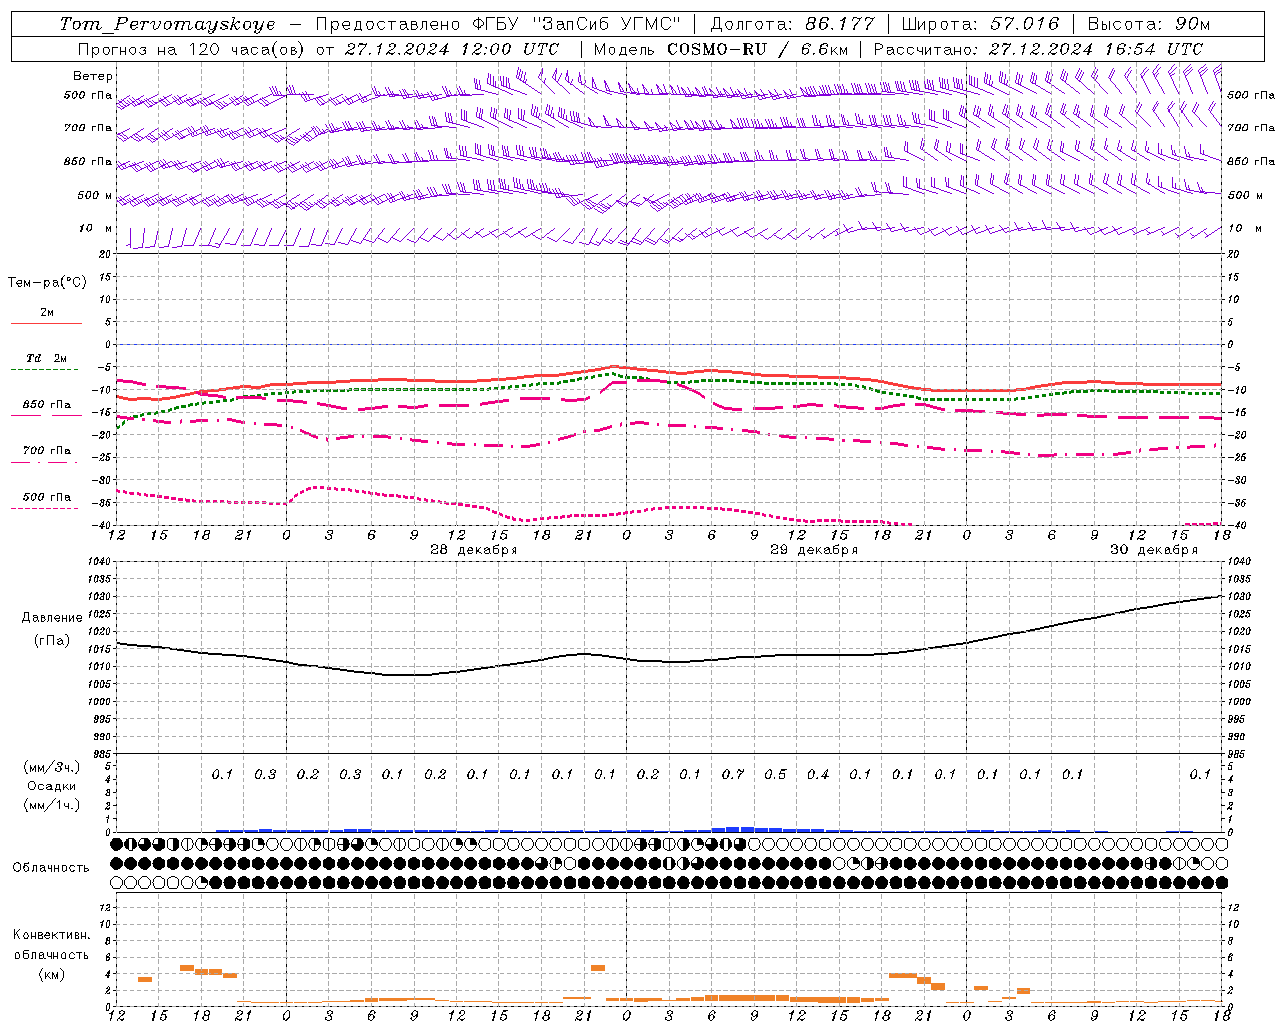Viewport: 1280px width, 1024px height.
Task: Click the (мм/1ч.) units label
Action: pyautogui.click(x=51, y=805)
